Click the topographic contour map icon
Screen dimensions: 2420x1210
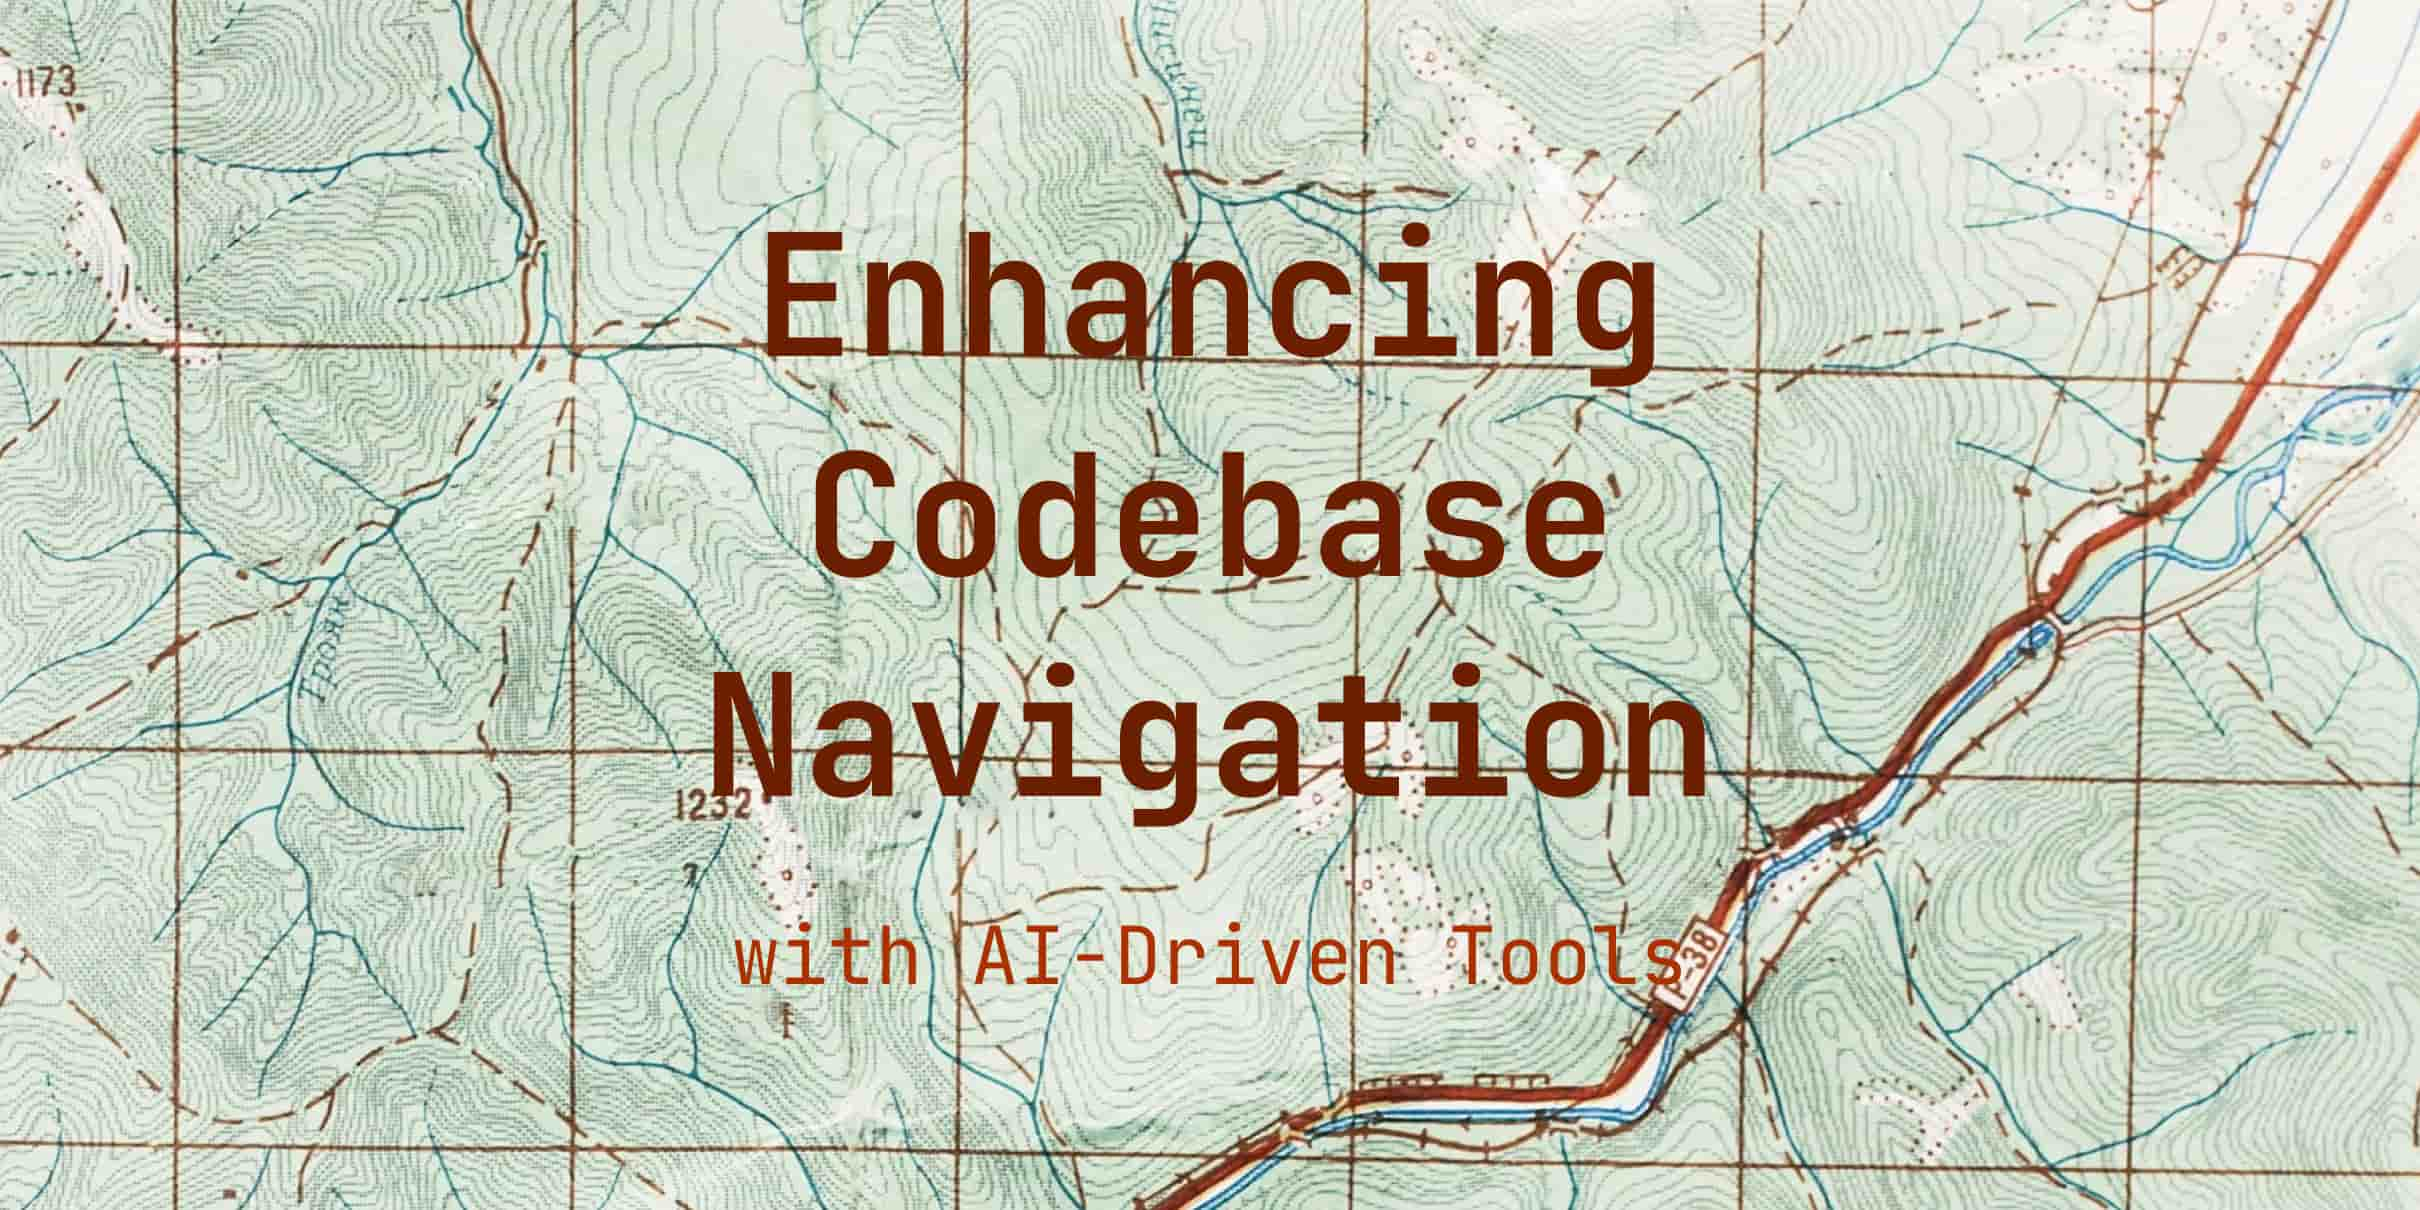(x=1210, y=605)
